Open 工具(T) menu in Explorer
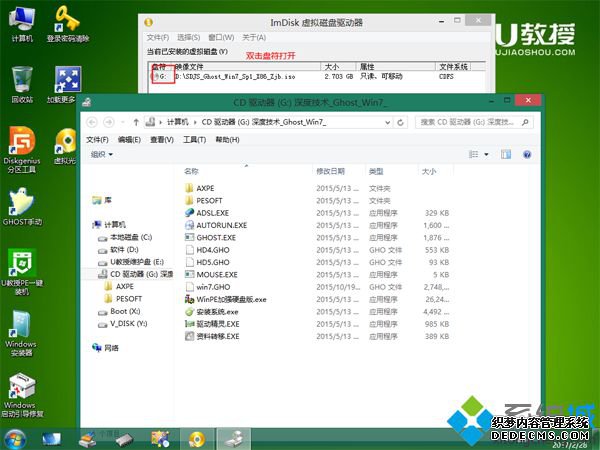This screenshot has width=600, height=450. (194, 140)
